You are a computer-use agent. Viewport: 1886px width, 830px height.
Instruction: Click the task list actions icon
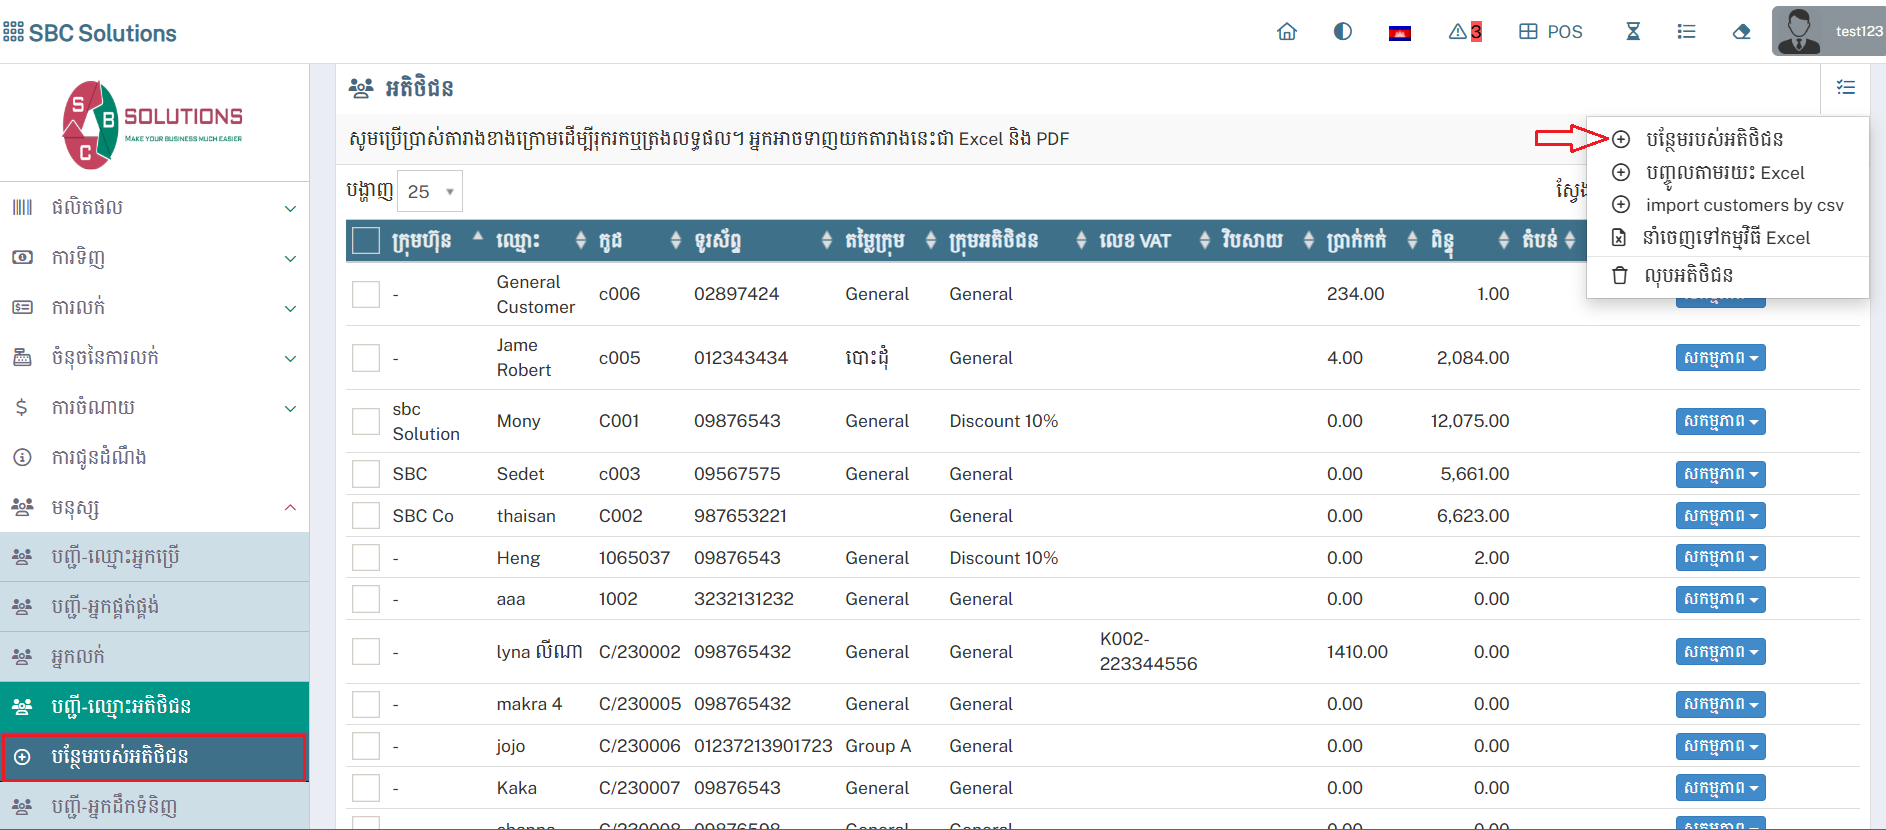(x=1846, y=88)
